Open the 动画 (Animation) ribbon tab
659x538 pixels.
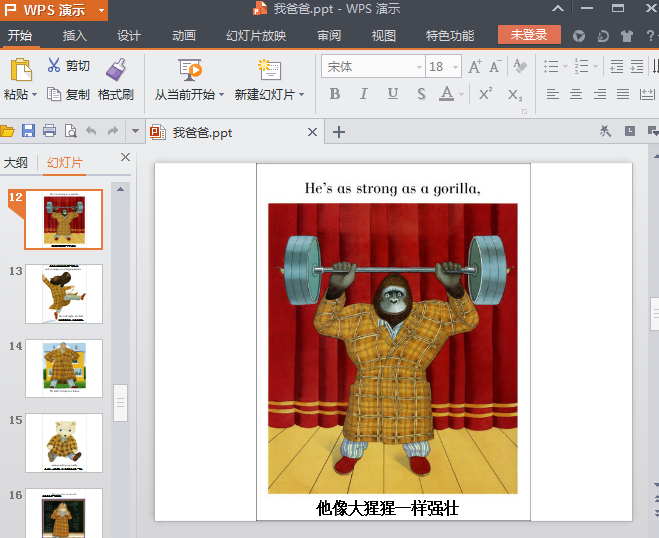pyautogui.click(x=183, y=35)
